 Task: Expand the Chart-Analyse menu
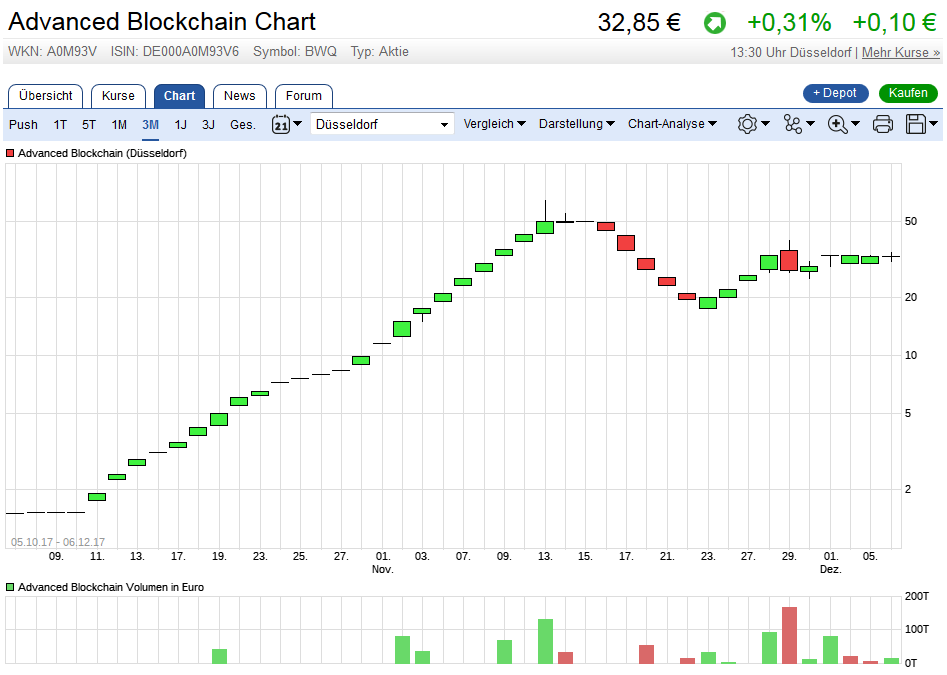coord(672,124)
